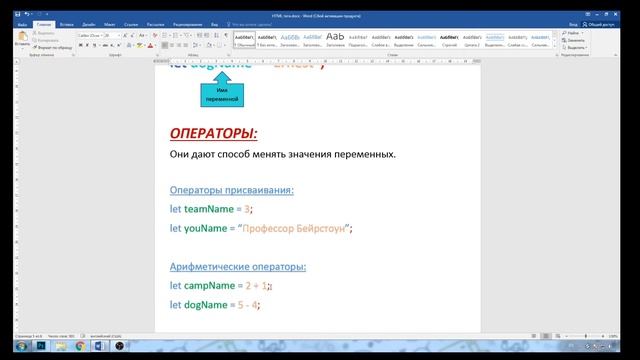Switch to Read Mode view in status bar

point(534,336)
